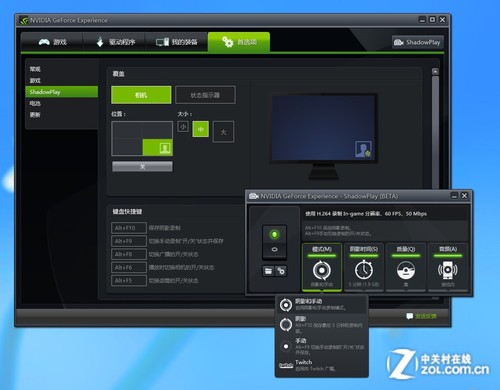The height and width of the screenshot is (390, 500).
Task: Open the recordings folder icon in ShadowPlay
Action: (268, 271)
